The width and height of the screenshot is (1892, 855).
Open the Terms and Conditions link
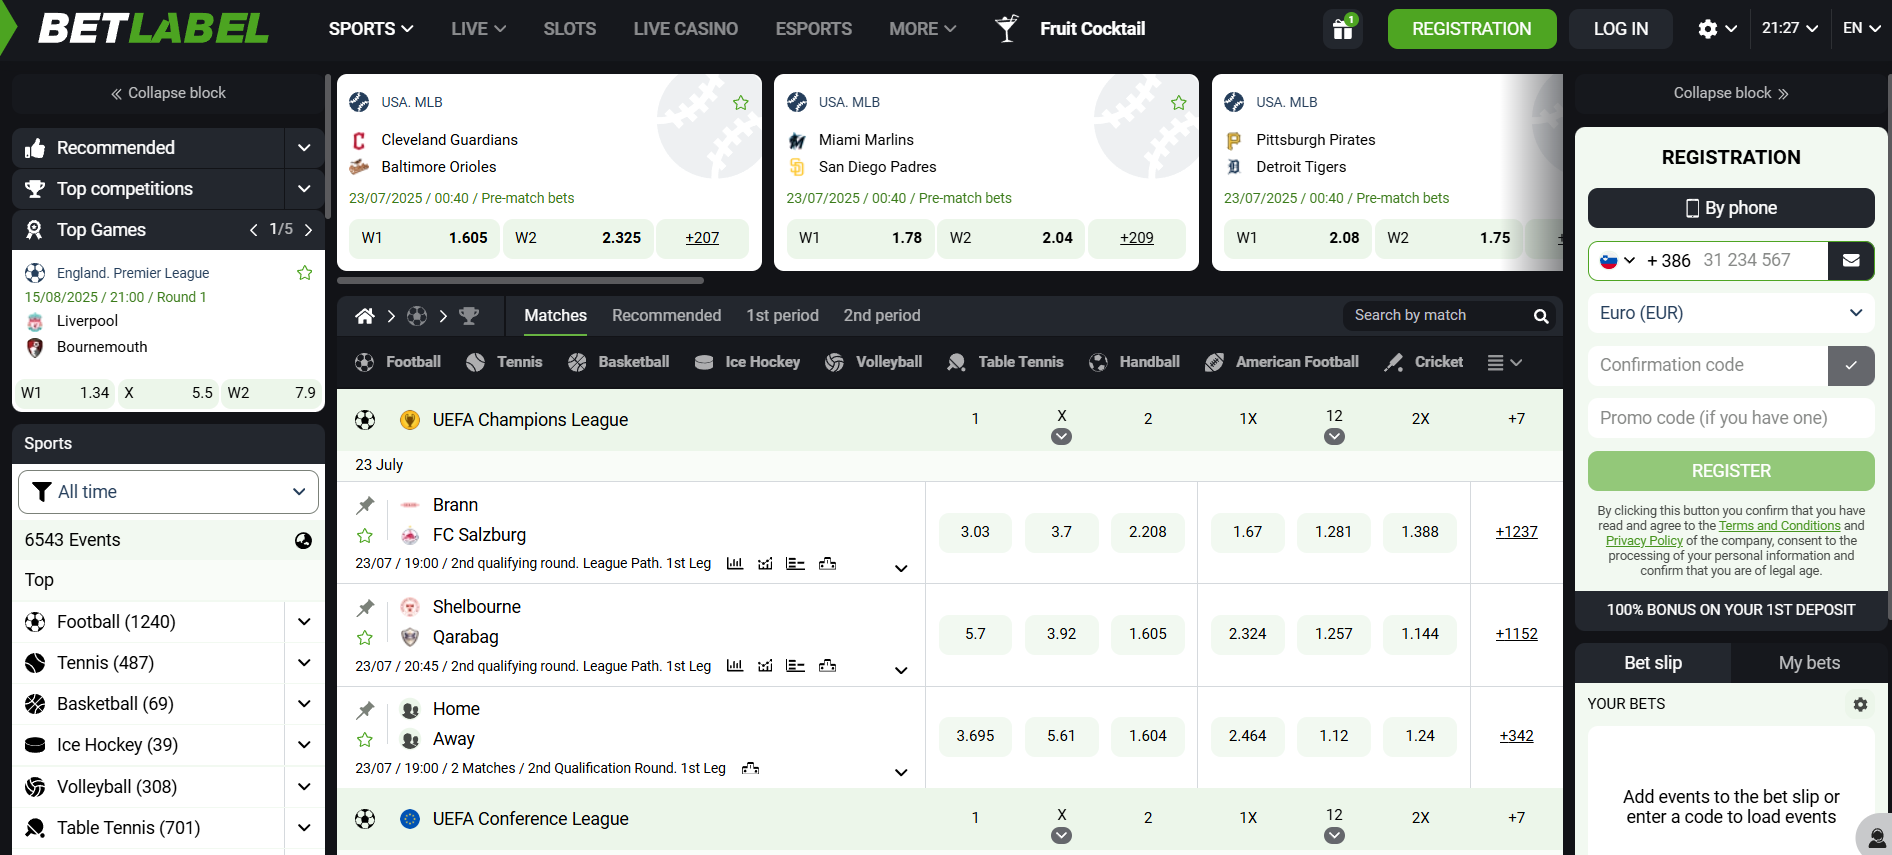coord(1779,526)
